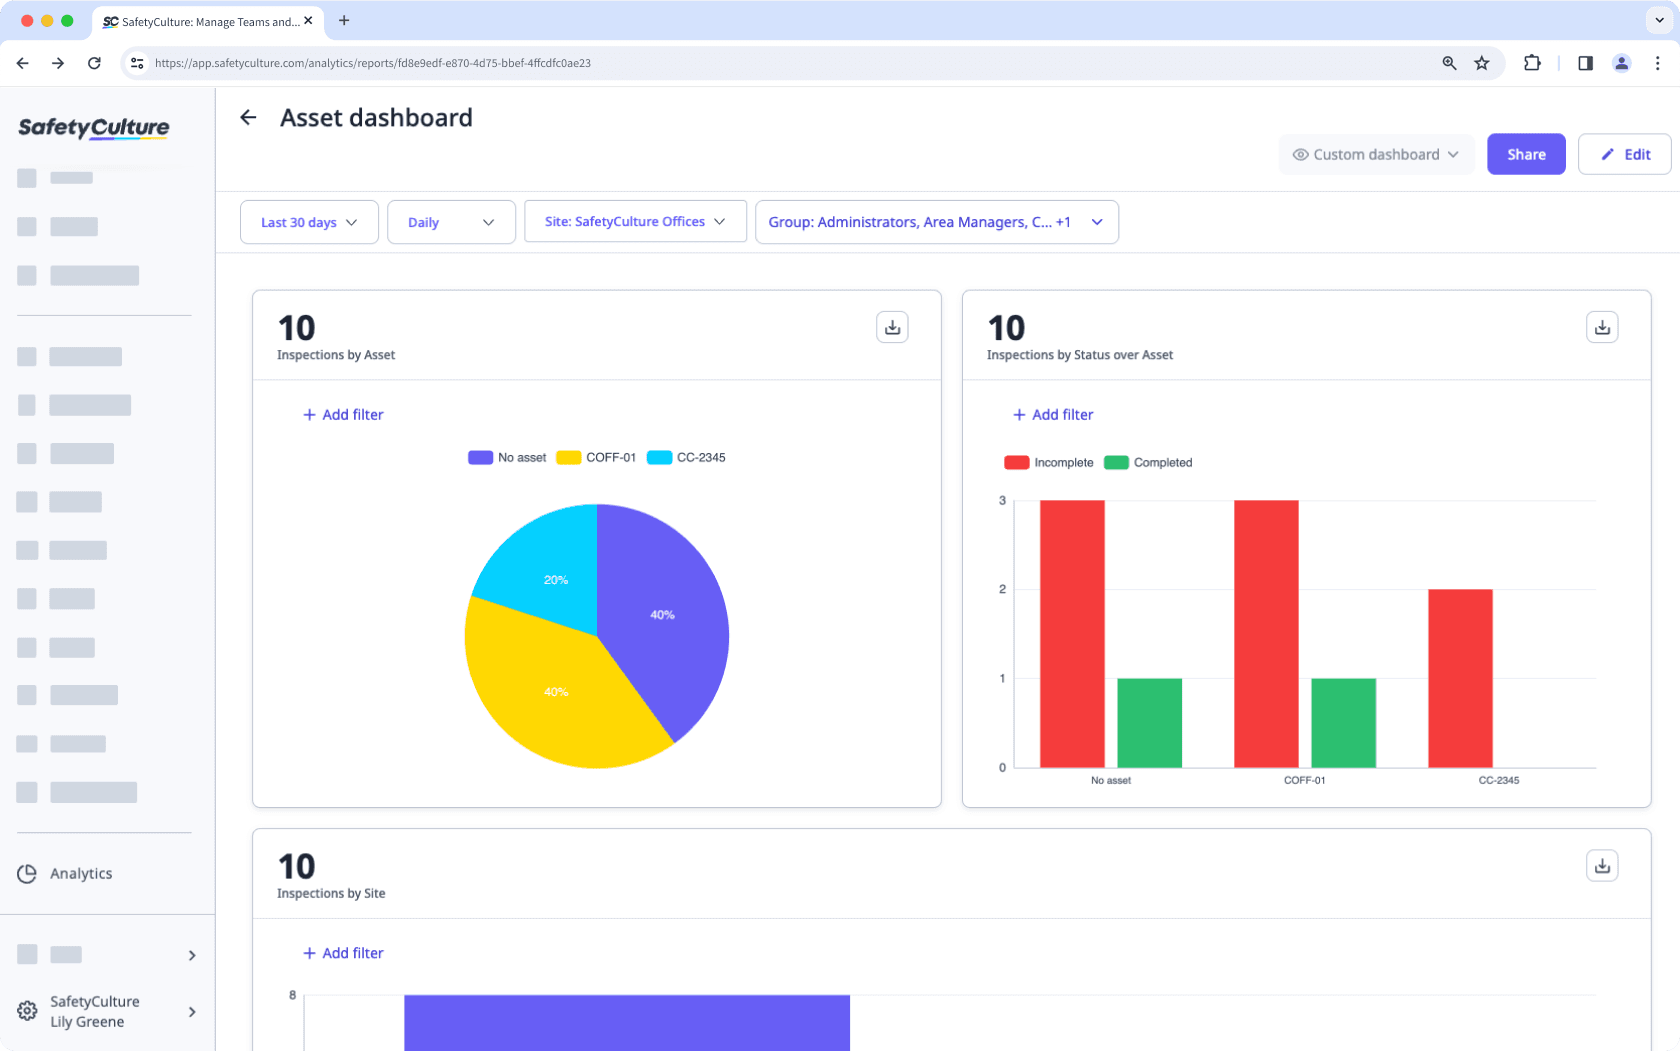Click the settings gear next to SafetyCulture Lily Greene

coord(27,1011)
